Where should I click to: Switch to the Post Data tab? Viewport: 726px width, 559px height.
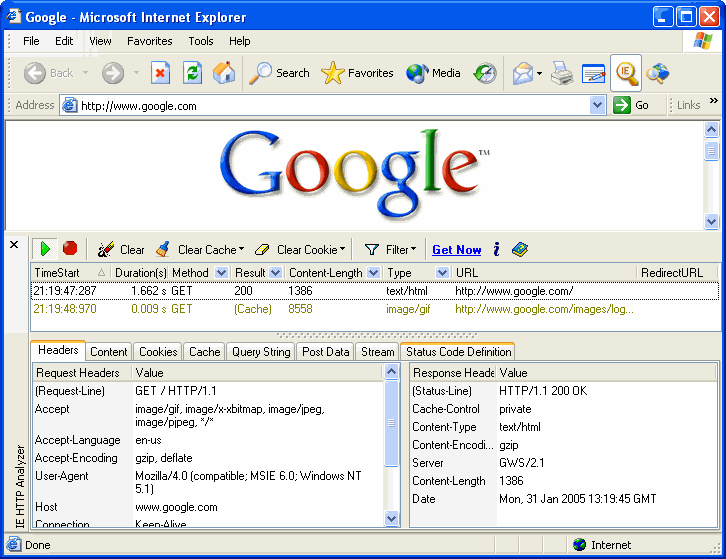(x=325, y=352)
